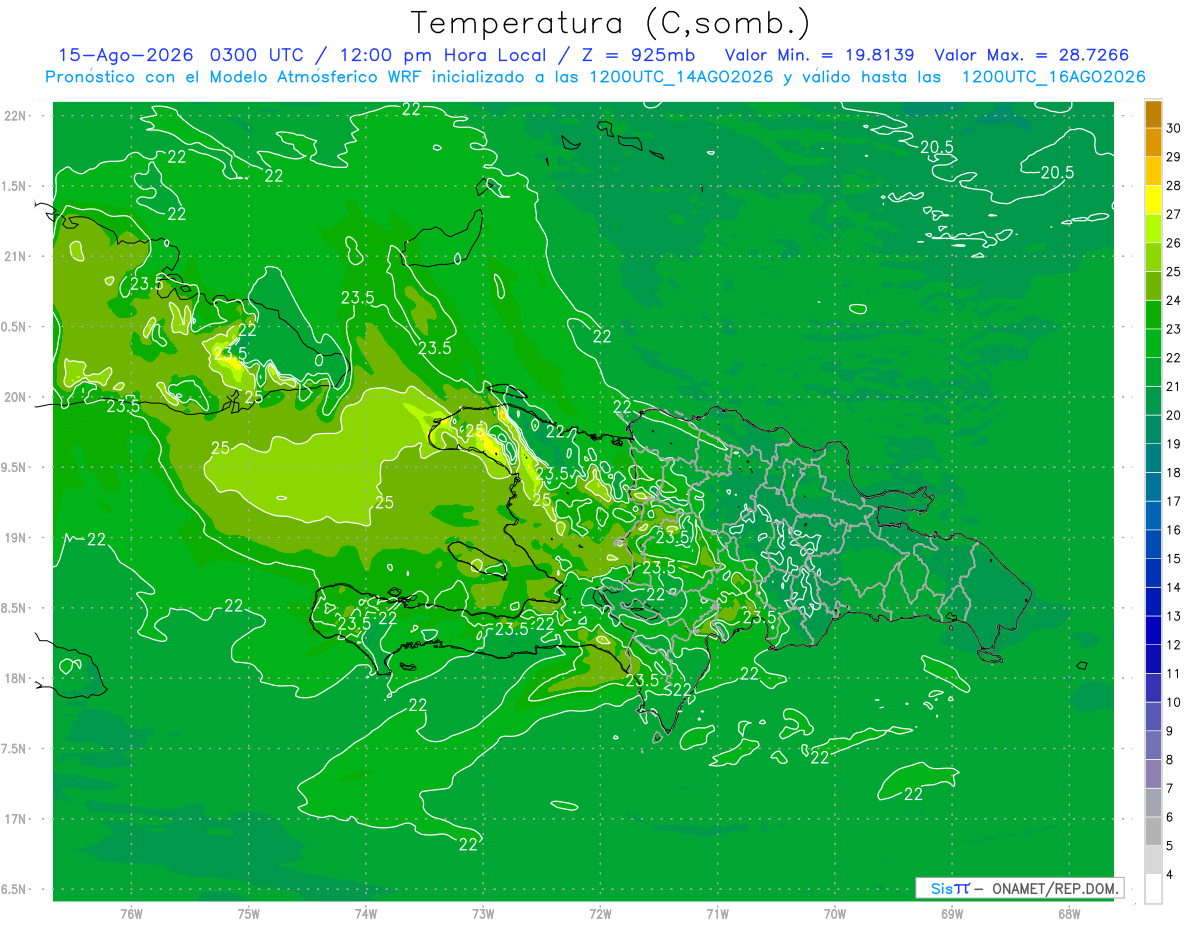
Task: Click the '75W' longitude axis label
Action: (248, 913)
